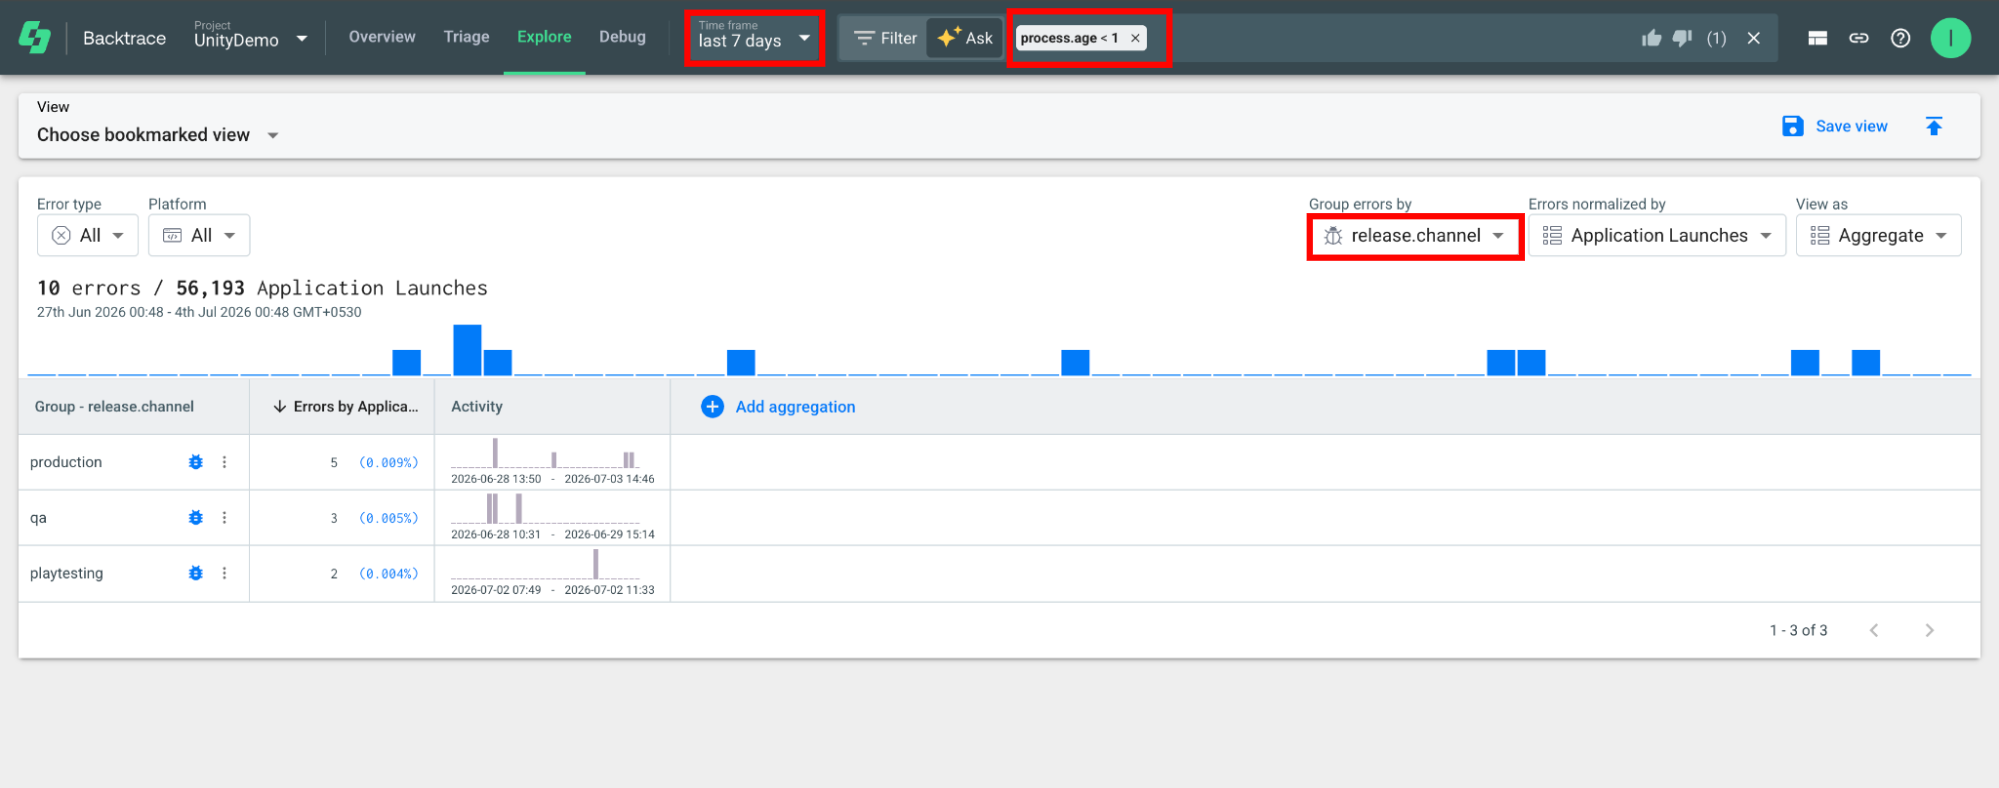Clear all filters with the X icon
1999x788 pixels.
[1753, 38]
